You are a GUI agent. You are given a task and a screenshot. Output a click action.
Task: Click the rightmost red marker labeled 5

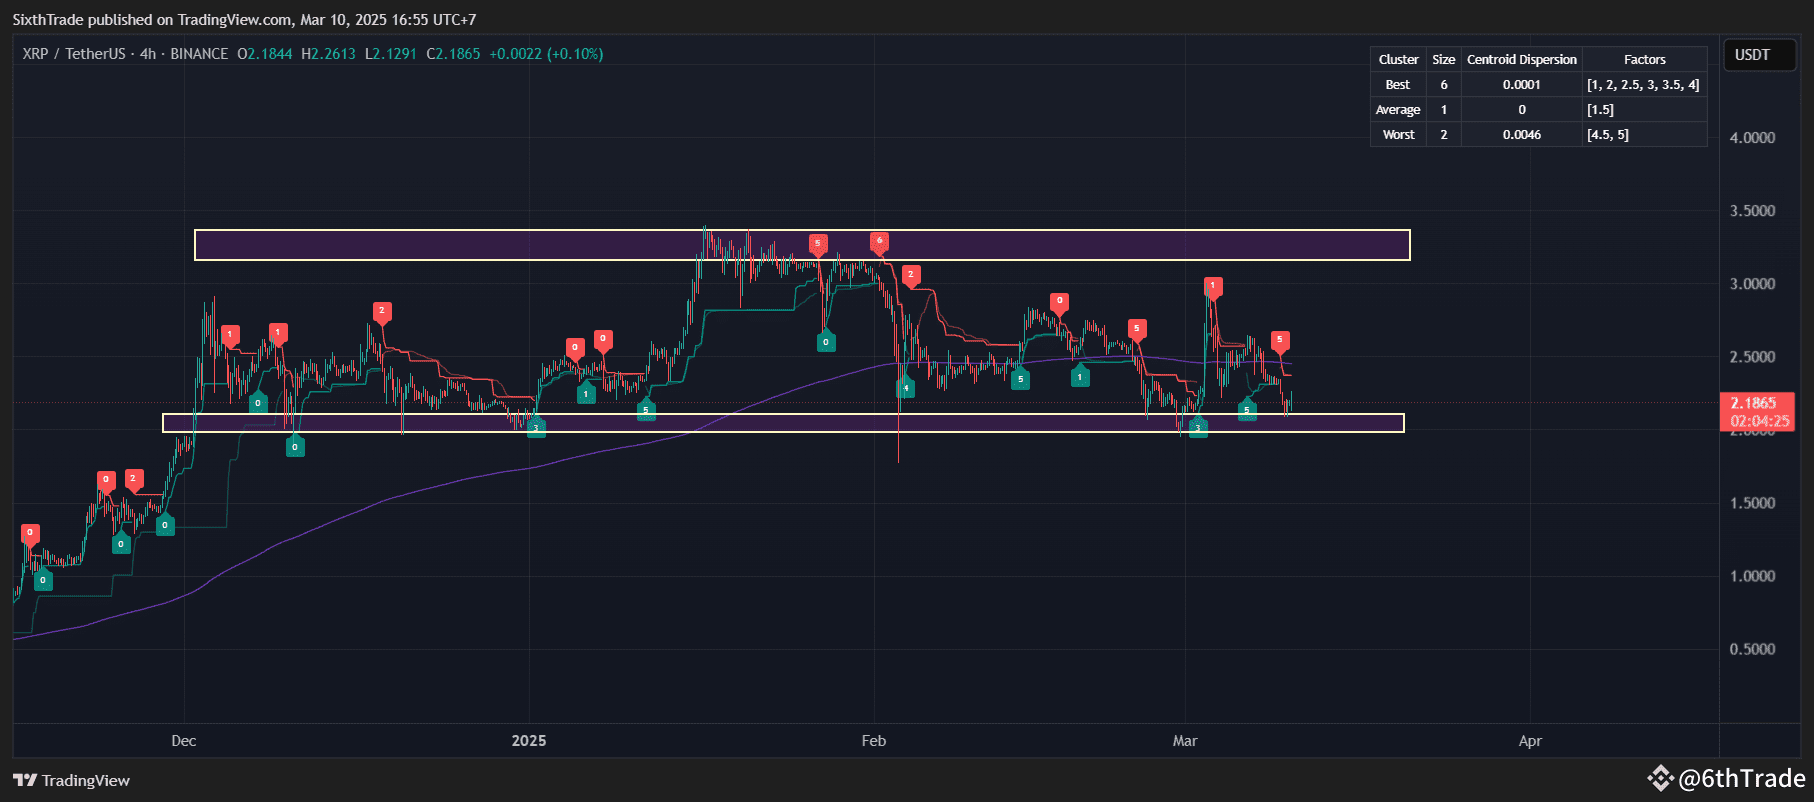coord(1280,340)
